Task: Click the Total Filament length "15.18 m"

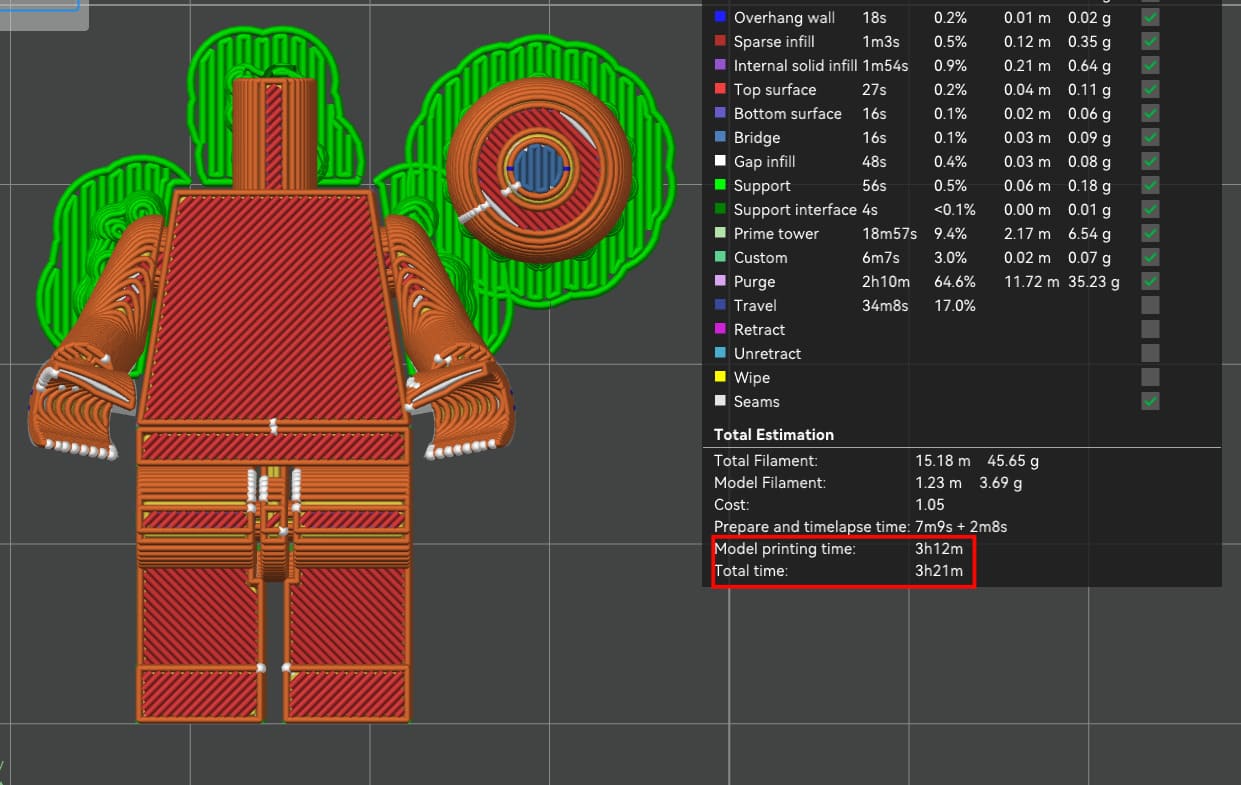Action: [x=942, y=461]
